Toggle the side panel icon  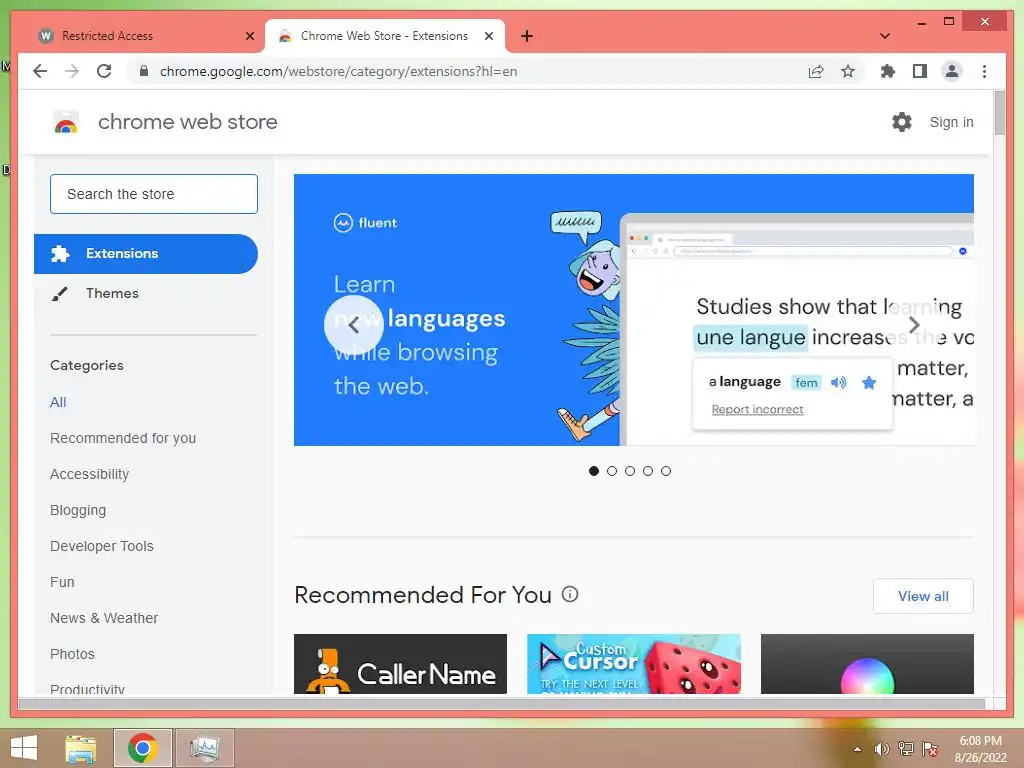(x=920, y=71)
